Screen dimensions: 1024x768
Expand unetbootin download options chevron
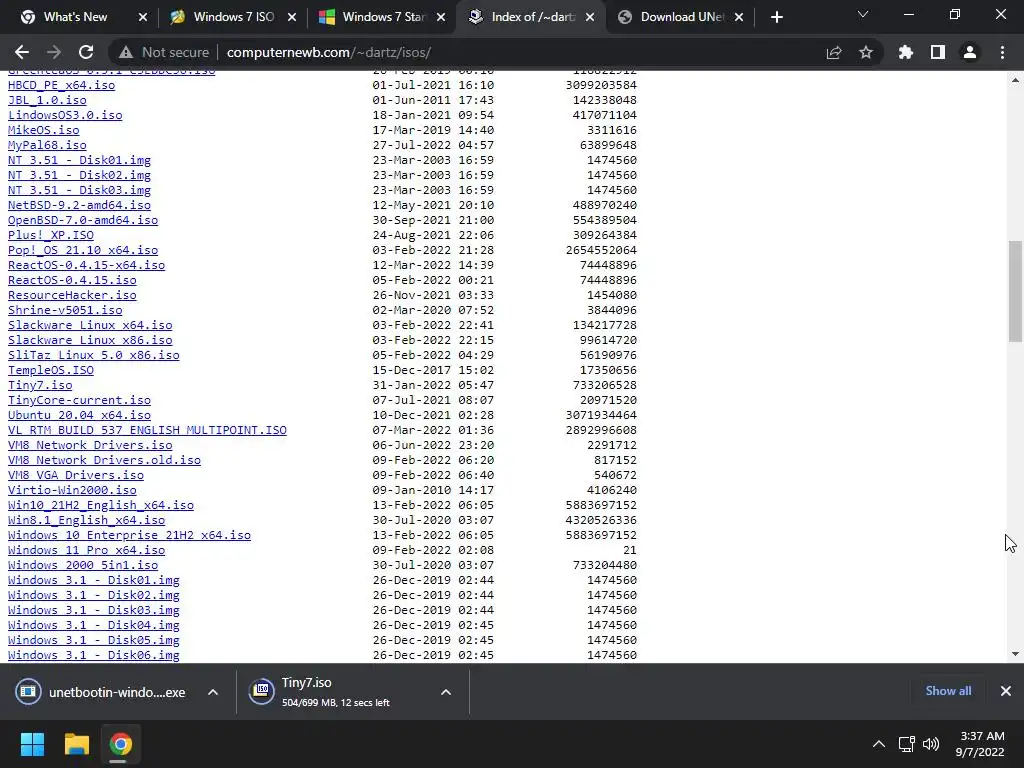coord(213,692)
